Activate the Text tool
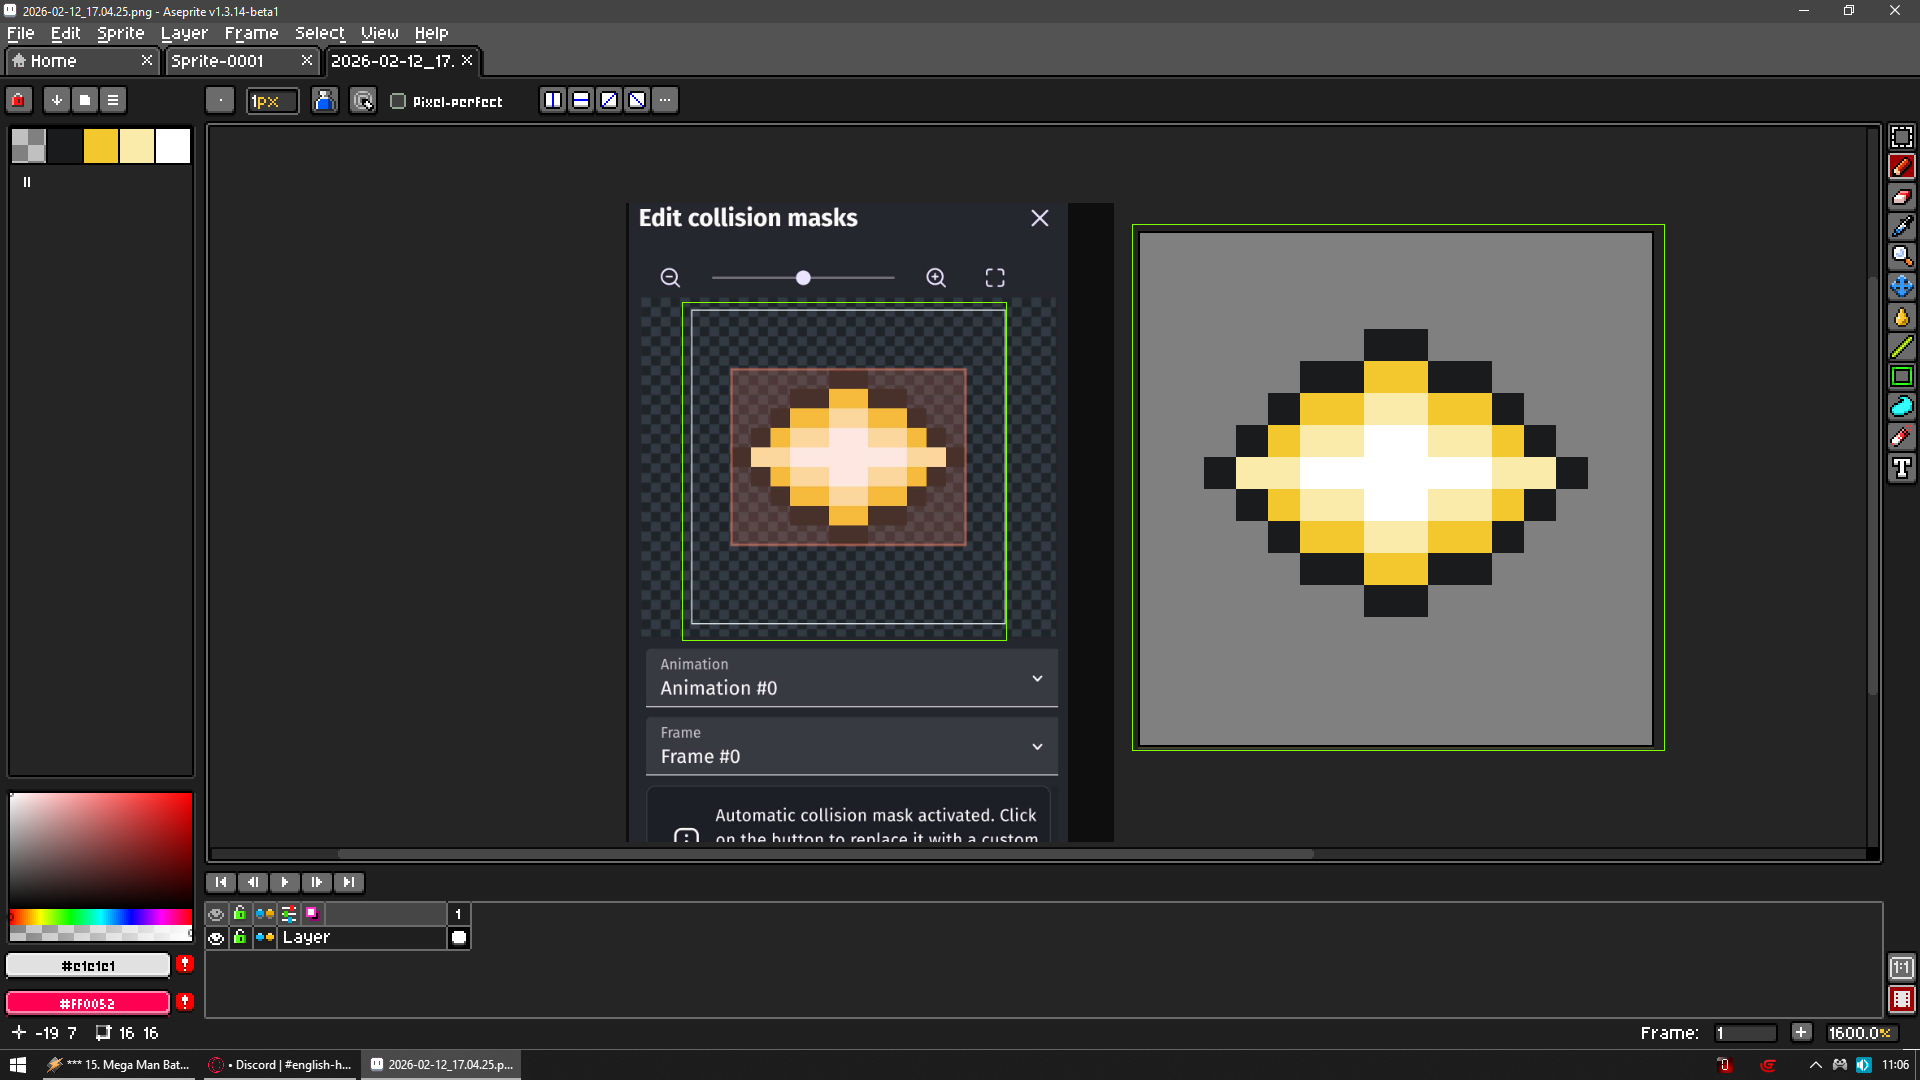This screenshot has width=1920, height=1080. 1901,468
